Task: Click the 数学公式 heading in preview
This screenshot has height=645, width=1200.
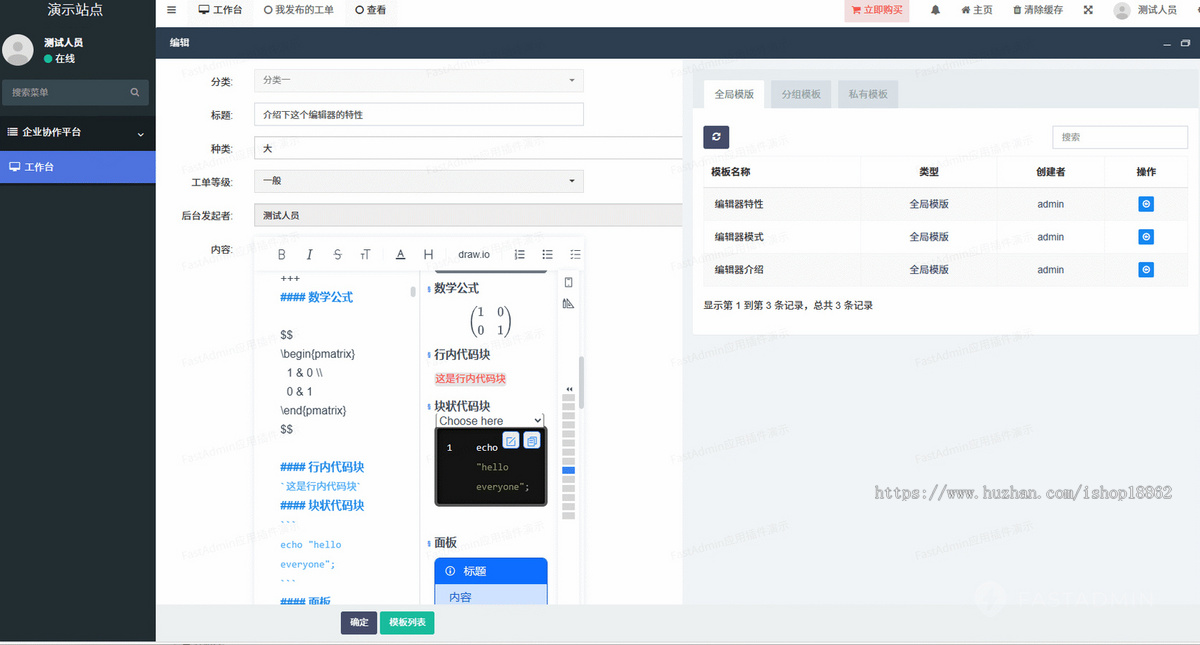Action: (x=456, y=288)
